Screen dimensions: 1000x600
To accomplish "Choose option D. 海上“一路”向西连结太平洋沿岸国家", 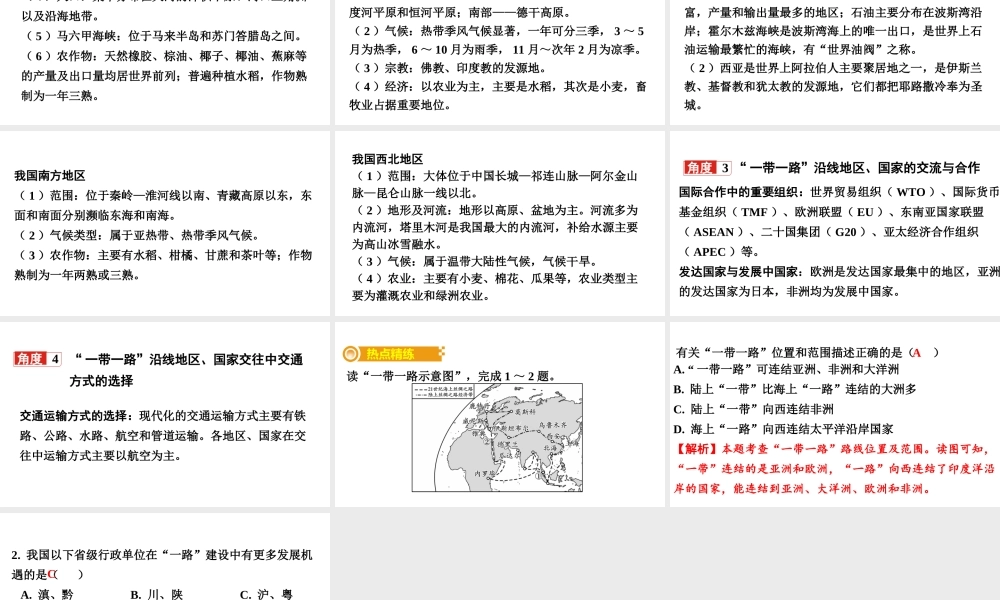I will [x=783, y=428].
